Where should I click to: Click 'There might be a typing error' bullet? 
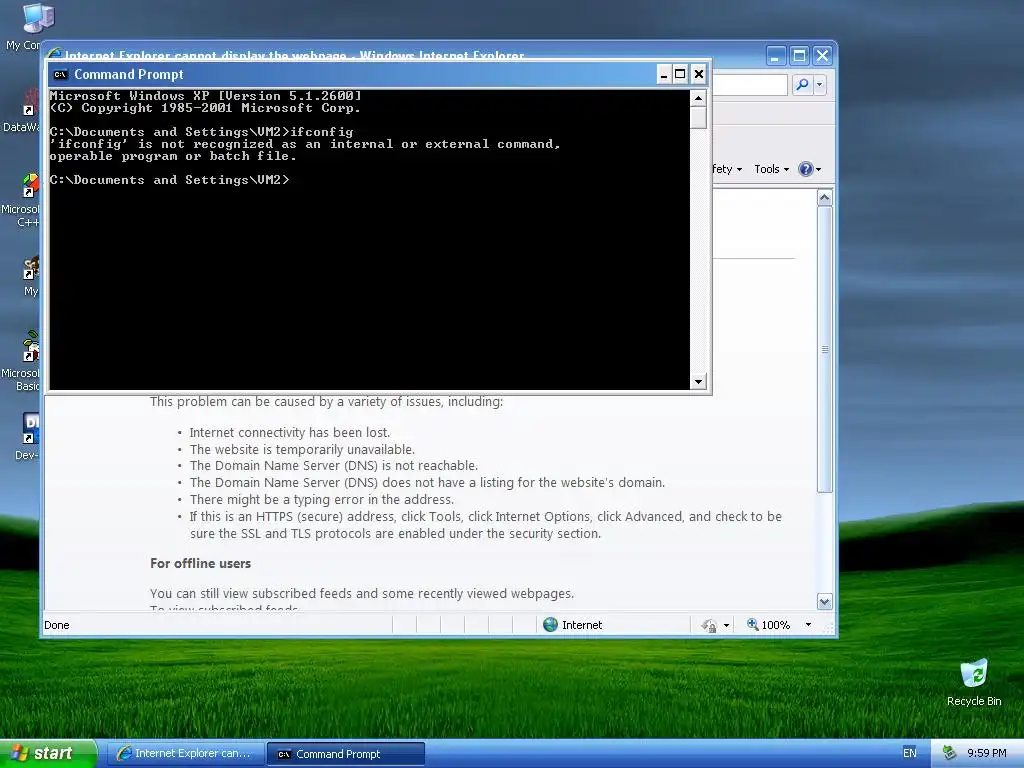tap(321, 500)
